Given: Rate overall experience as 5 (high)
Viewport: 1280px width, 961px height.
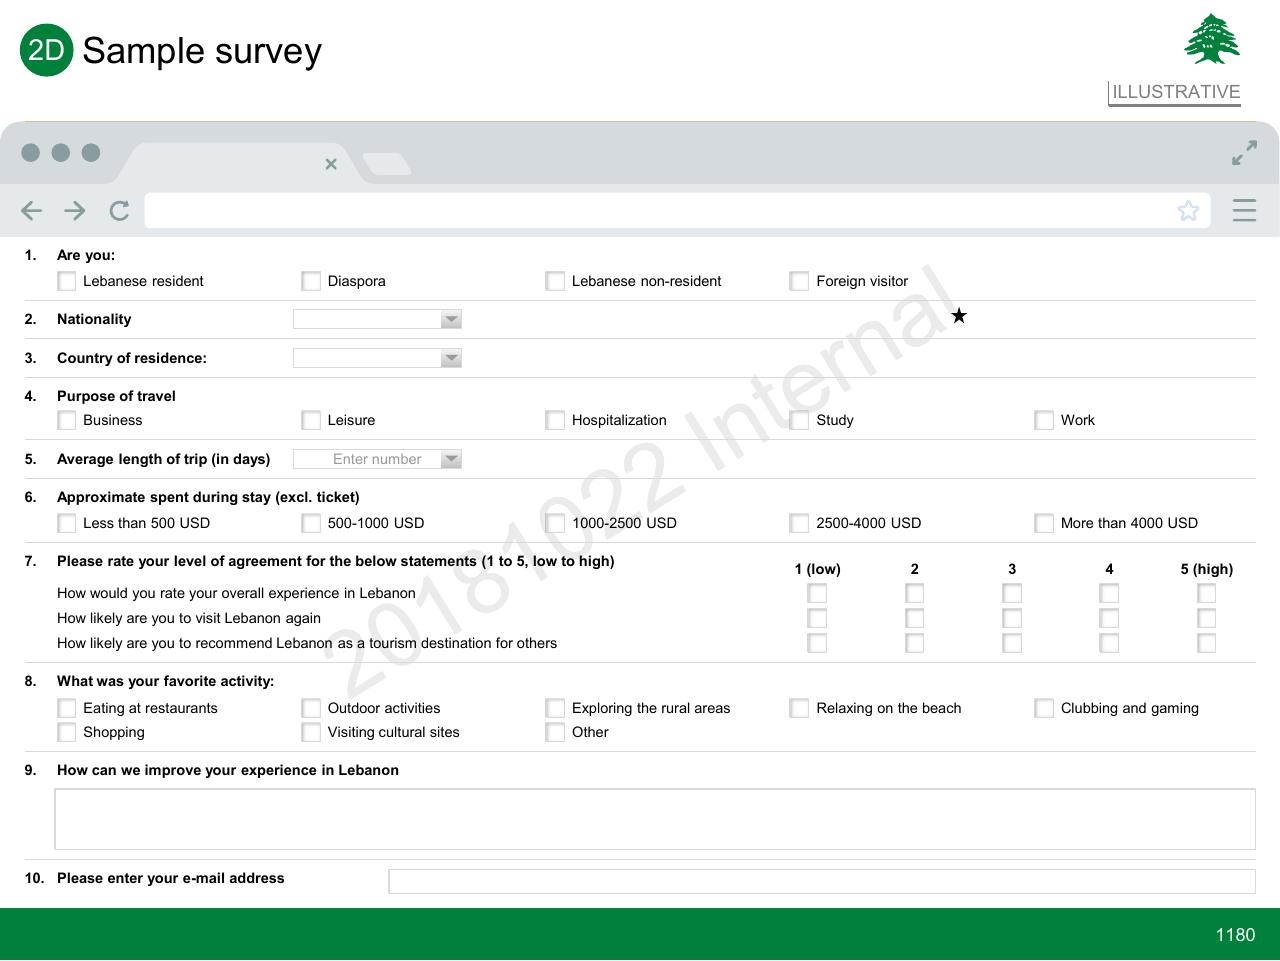Looking at the screenshot, I should tap(1207, 593).
